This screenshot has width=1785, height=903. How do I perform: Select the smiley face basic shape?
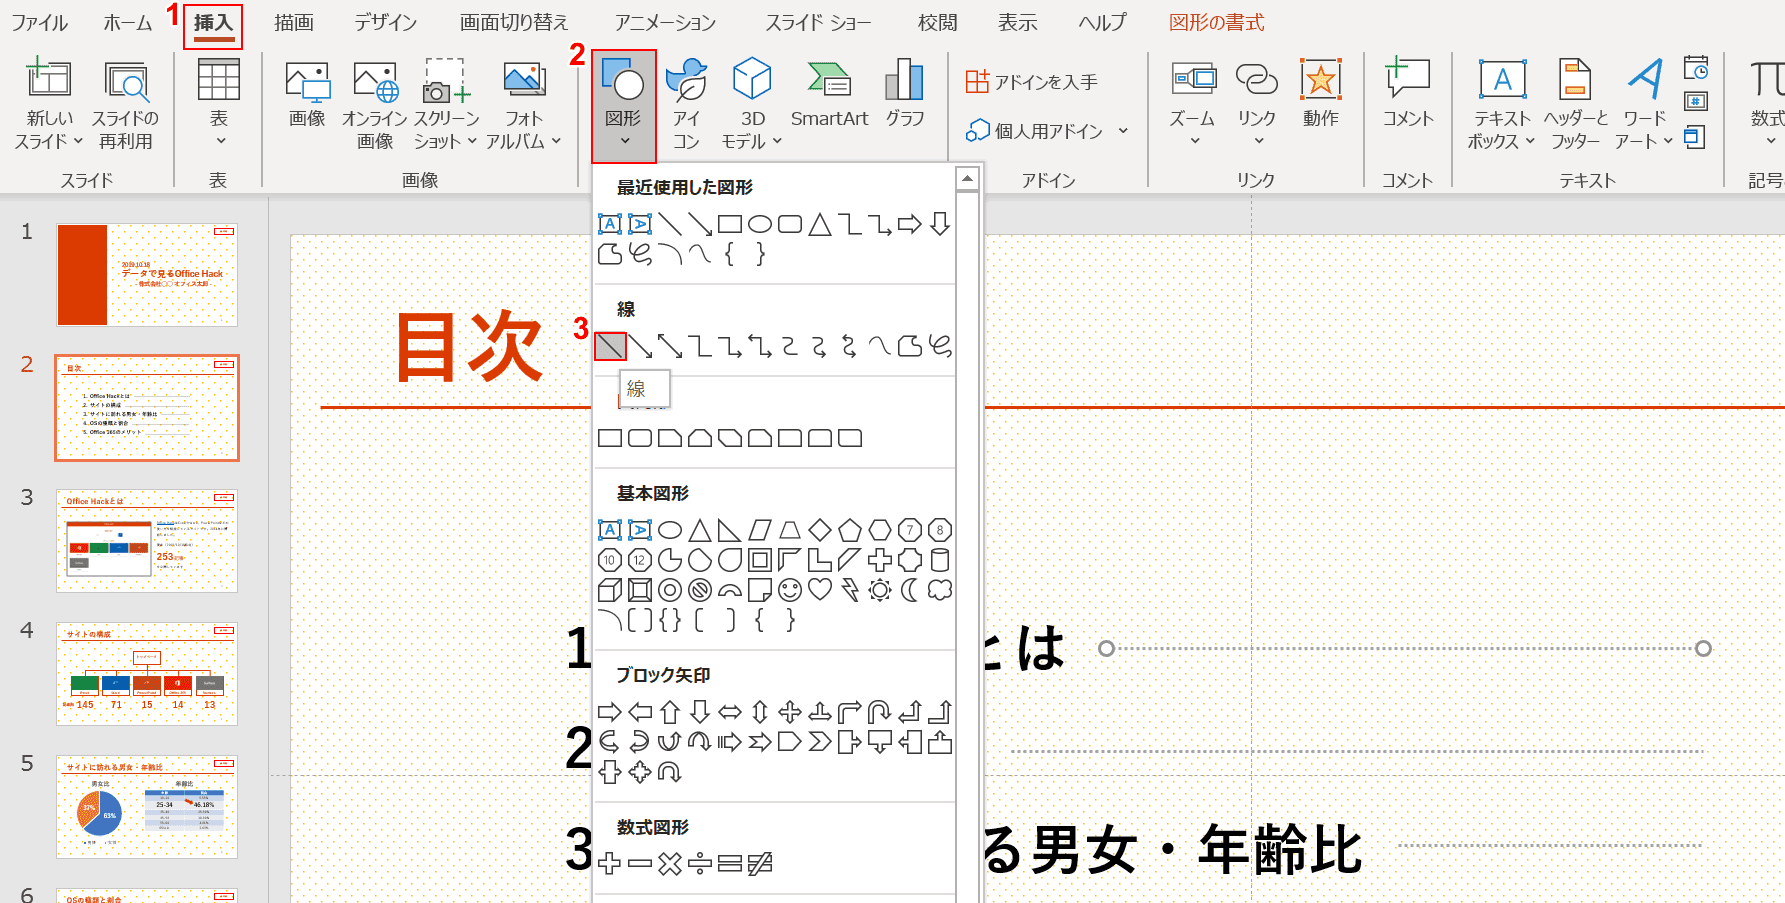click(x=790, y=590)
